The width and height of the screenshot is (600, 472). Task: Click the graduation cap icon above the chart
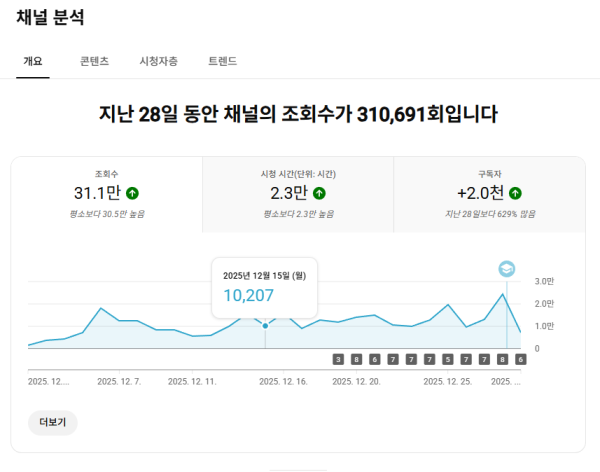(507, 269)
